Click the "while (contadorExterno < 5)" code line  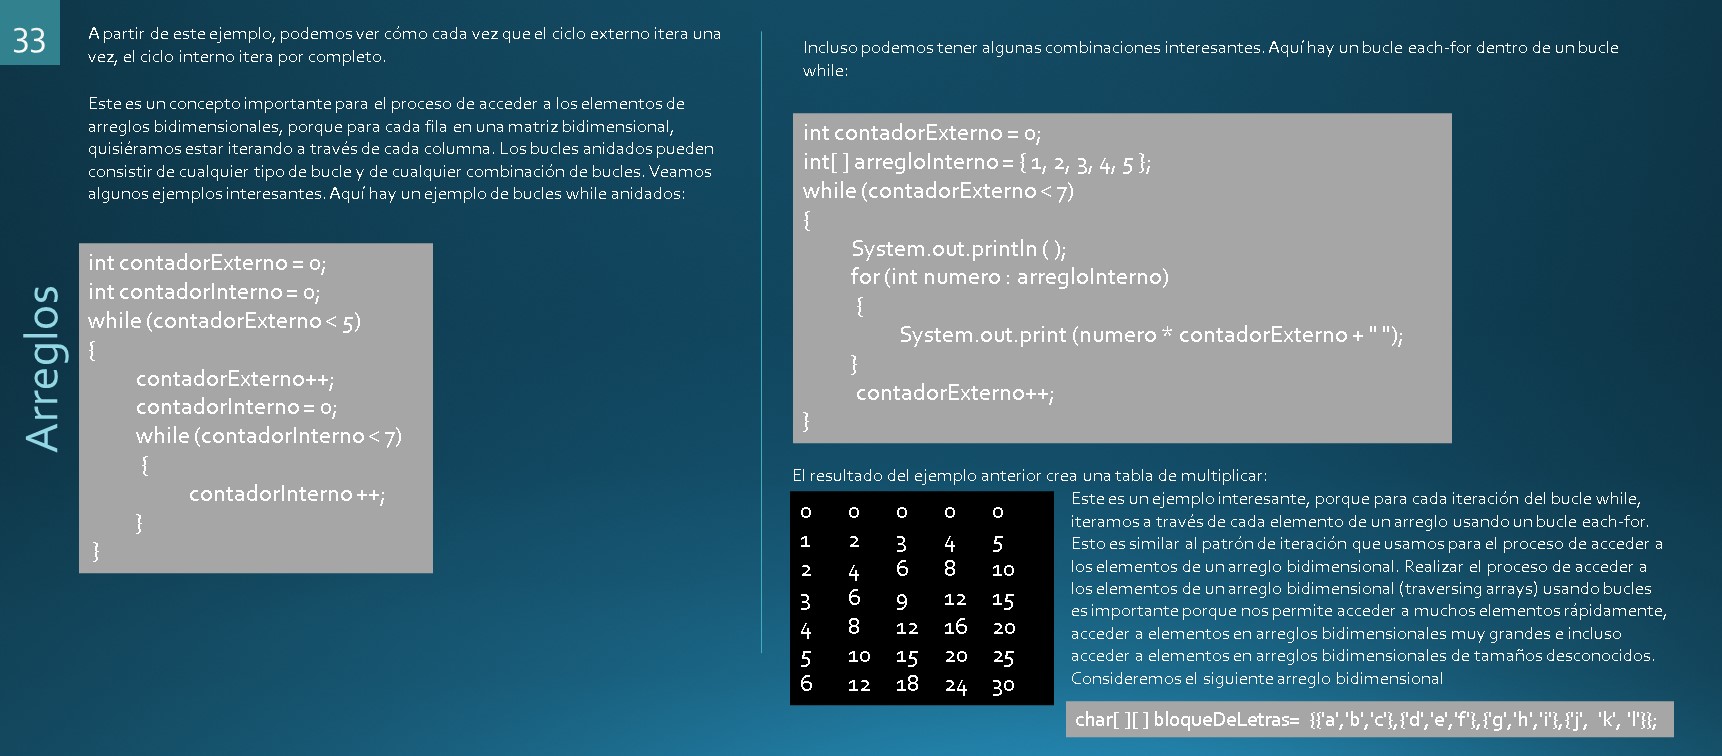point(224,321)
